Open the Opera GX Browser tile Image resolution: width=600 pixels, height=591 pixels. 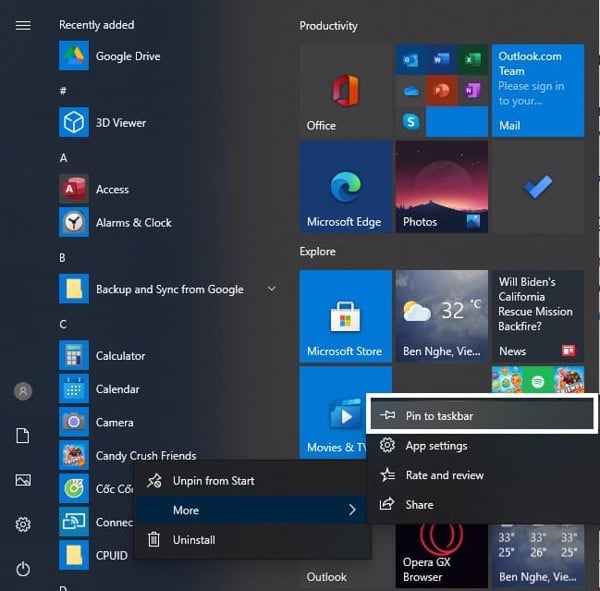pos(442,556)
